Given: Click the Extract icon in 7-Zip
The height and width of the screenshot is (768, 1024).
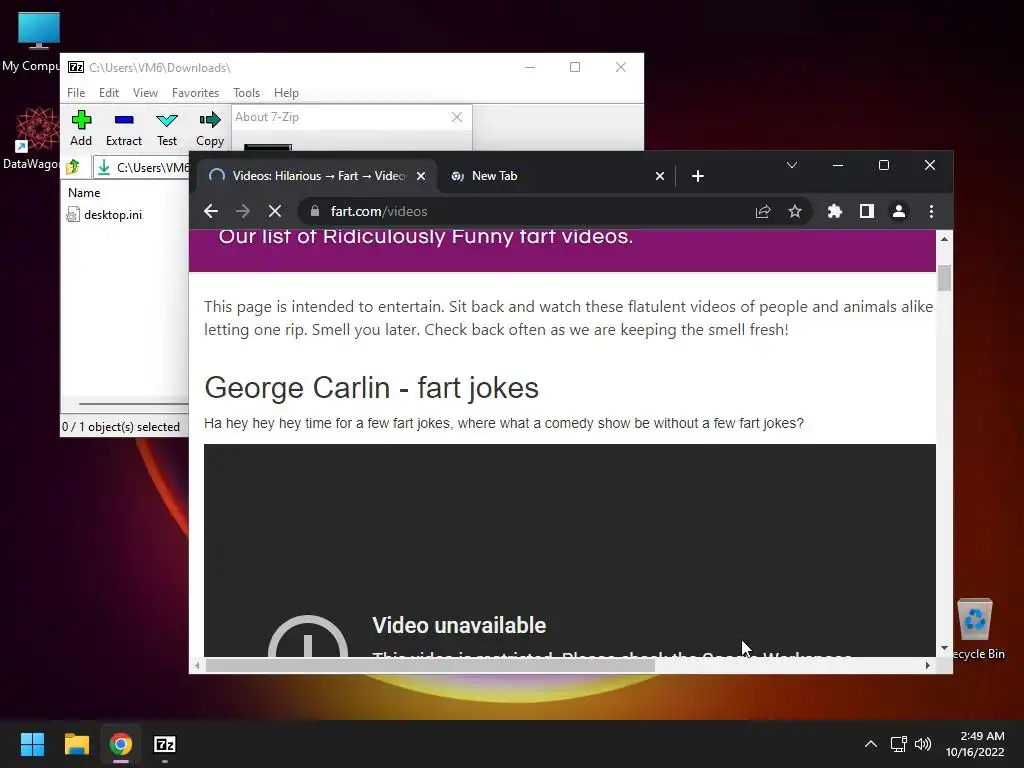Looking at the screenshot, I should click(123, 128).
